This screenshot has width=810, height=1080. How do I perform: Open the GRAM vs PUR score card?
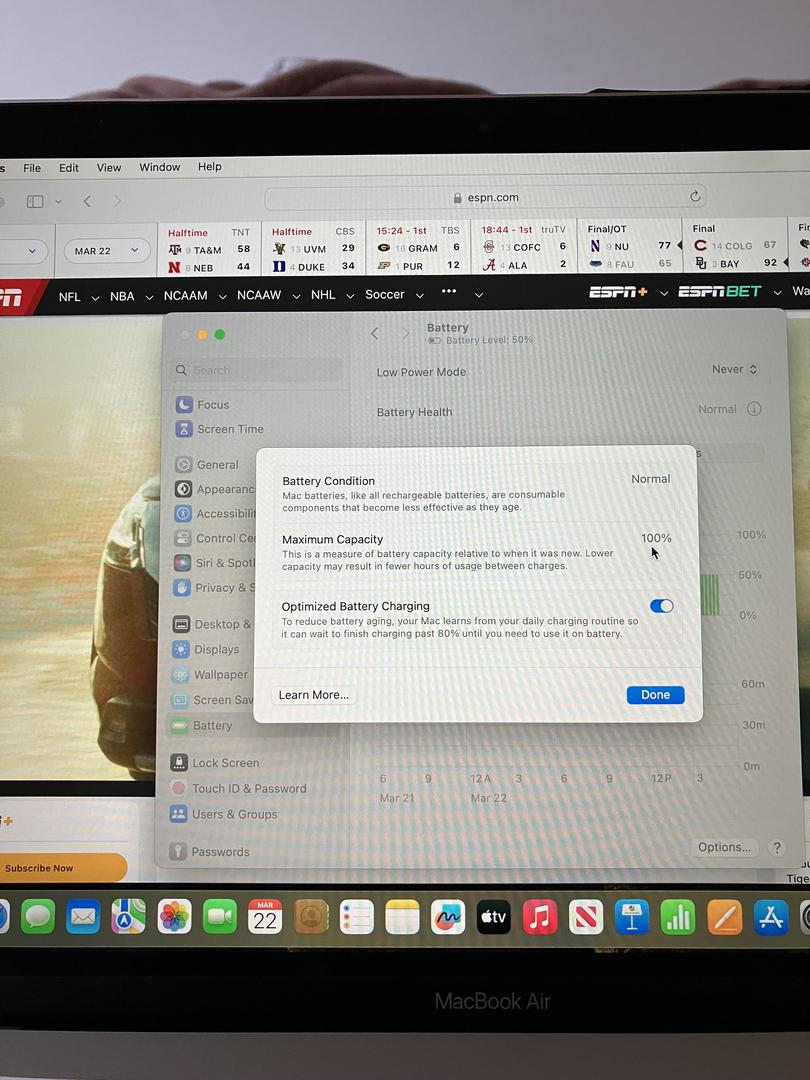click(417, 248)
